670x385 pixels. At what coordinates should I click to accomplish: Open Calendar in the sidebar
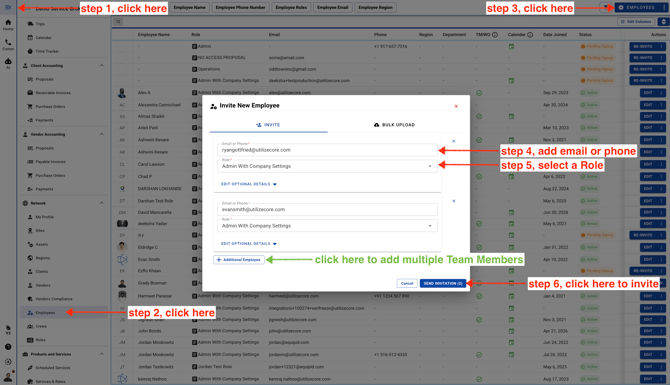[43, 38]
